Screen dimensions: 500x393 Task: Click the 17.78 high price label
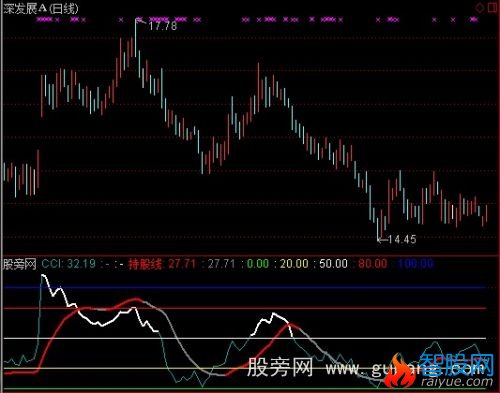163,26
